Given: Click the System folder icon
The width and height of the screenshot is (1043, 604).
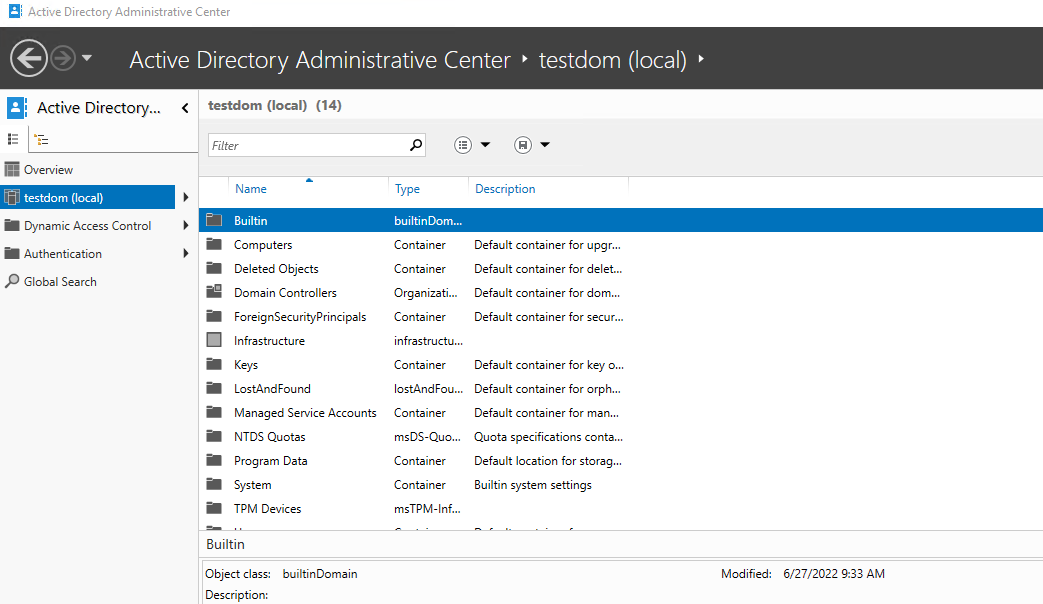Looking at the screenshot, I should coord(214,484).
